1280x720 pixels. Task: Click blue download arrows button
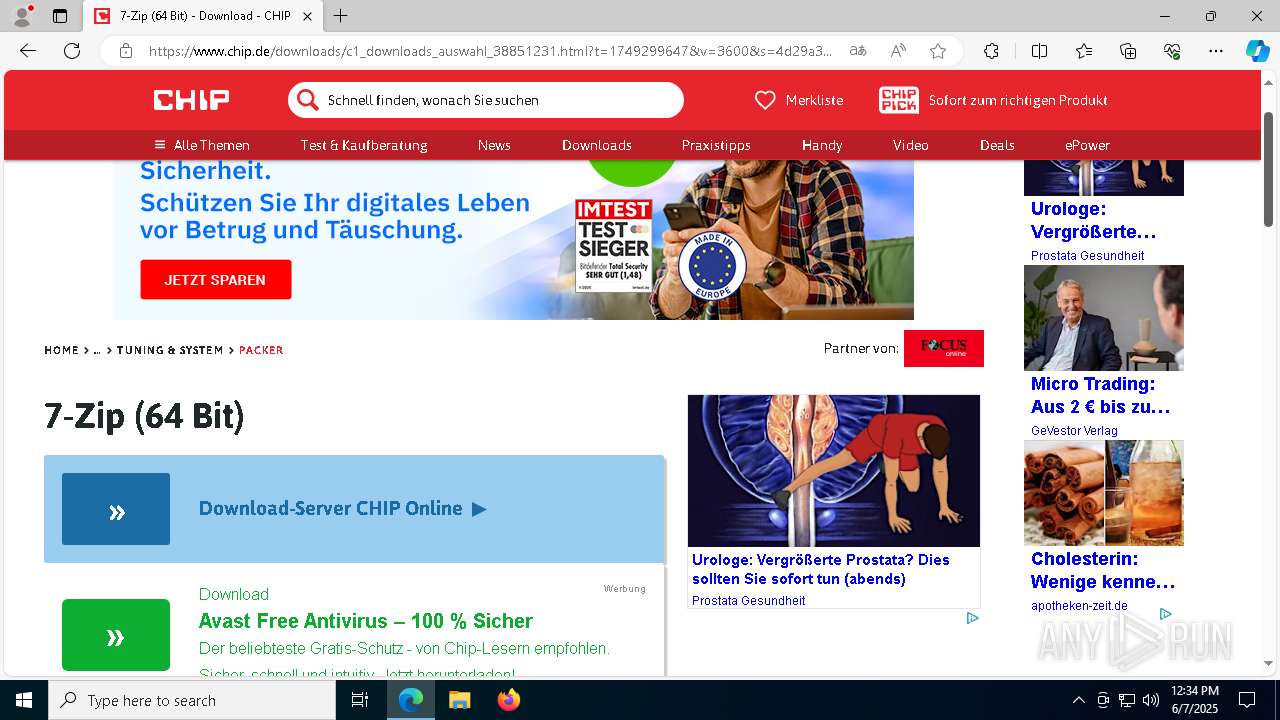(116, 509)
